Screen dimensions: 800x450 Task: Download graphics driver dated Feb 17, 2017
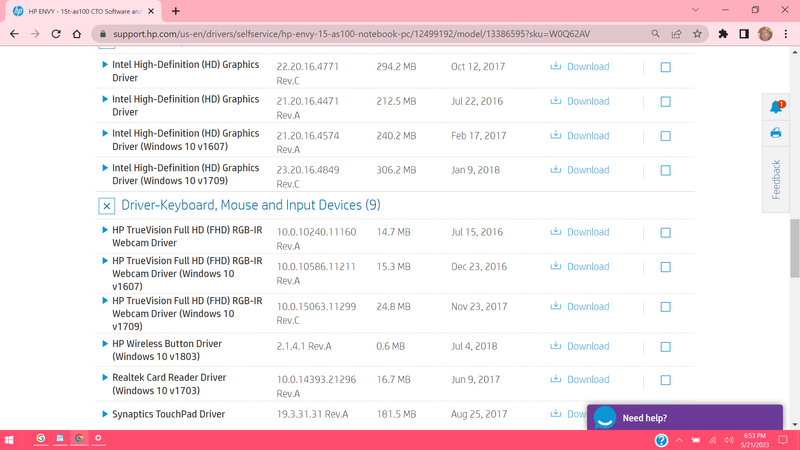click(x=588, y=136)
